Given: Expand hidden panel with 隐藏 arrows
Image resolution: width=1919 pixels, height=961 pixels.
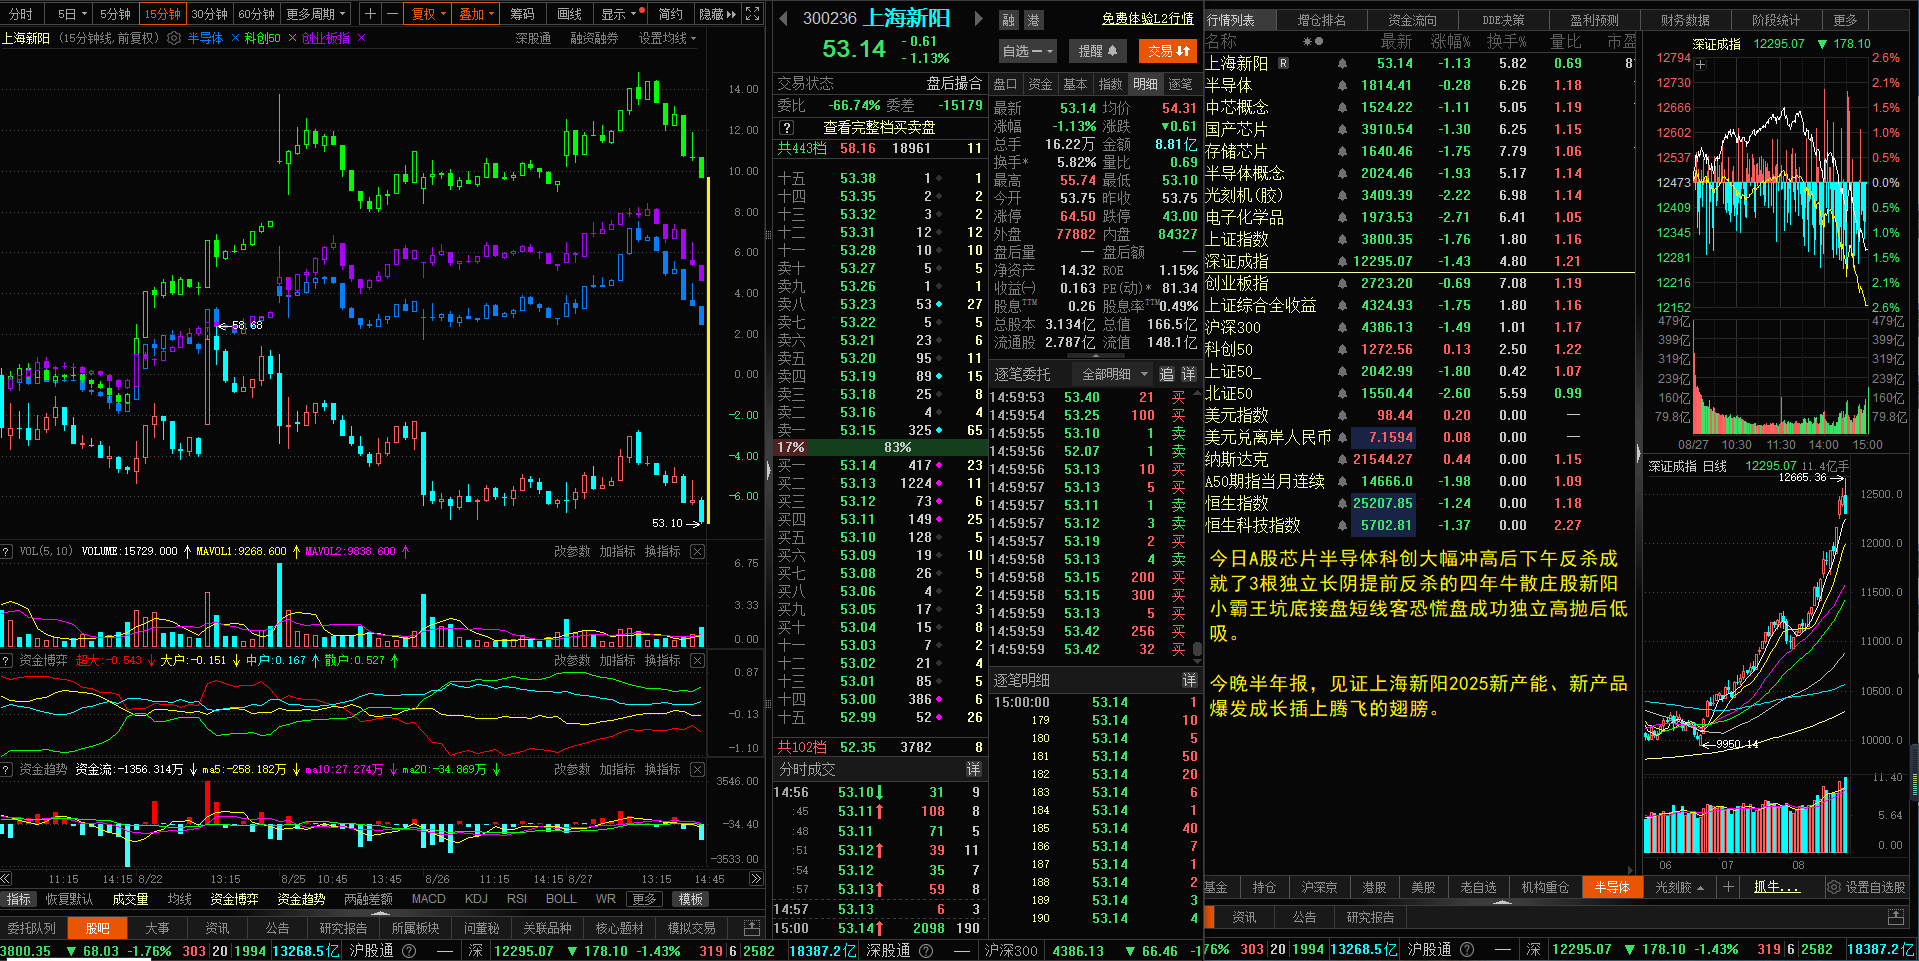Looking at the screenshot, I should 717,14.
